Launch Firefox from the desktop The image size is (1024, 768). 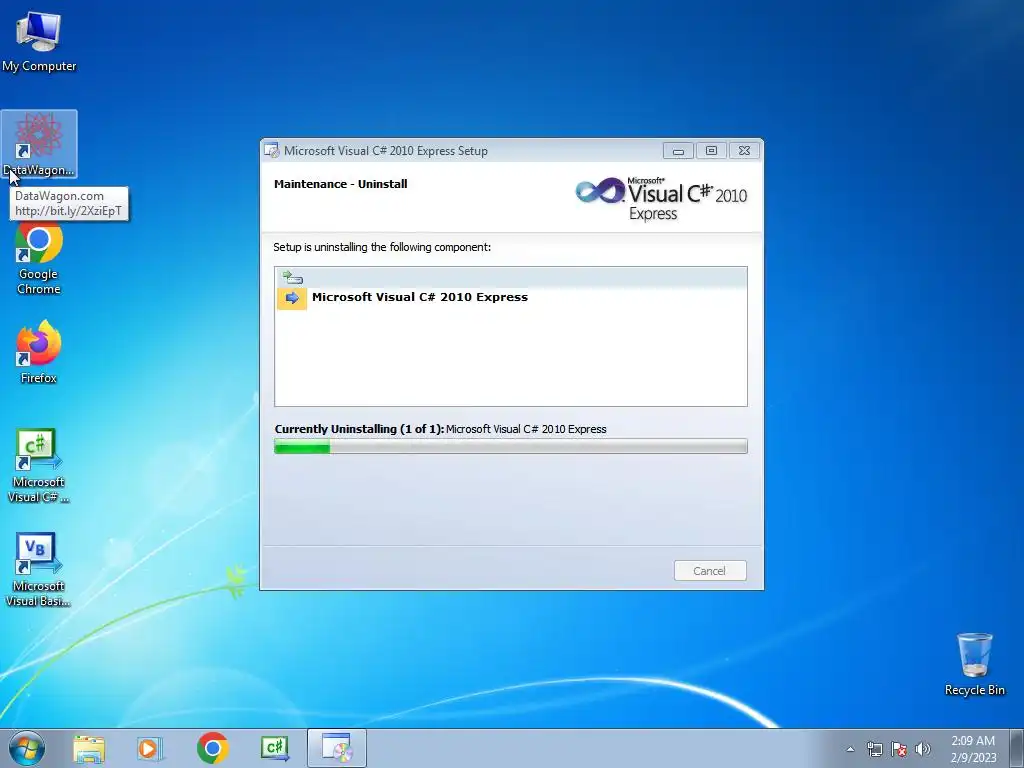39,351
